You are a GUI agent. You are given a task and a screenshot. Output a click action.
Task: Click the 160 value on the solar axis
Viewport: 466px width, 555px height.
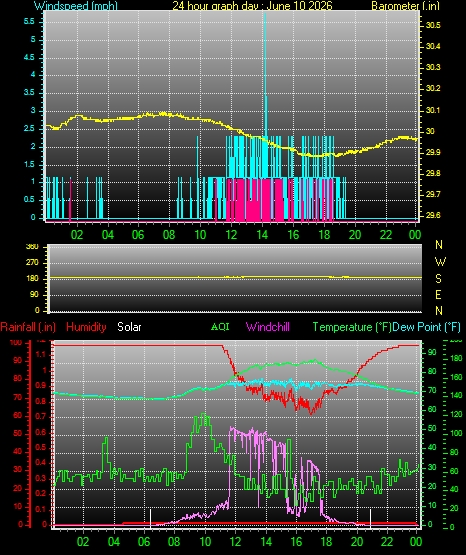pos(456,377)
